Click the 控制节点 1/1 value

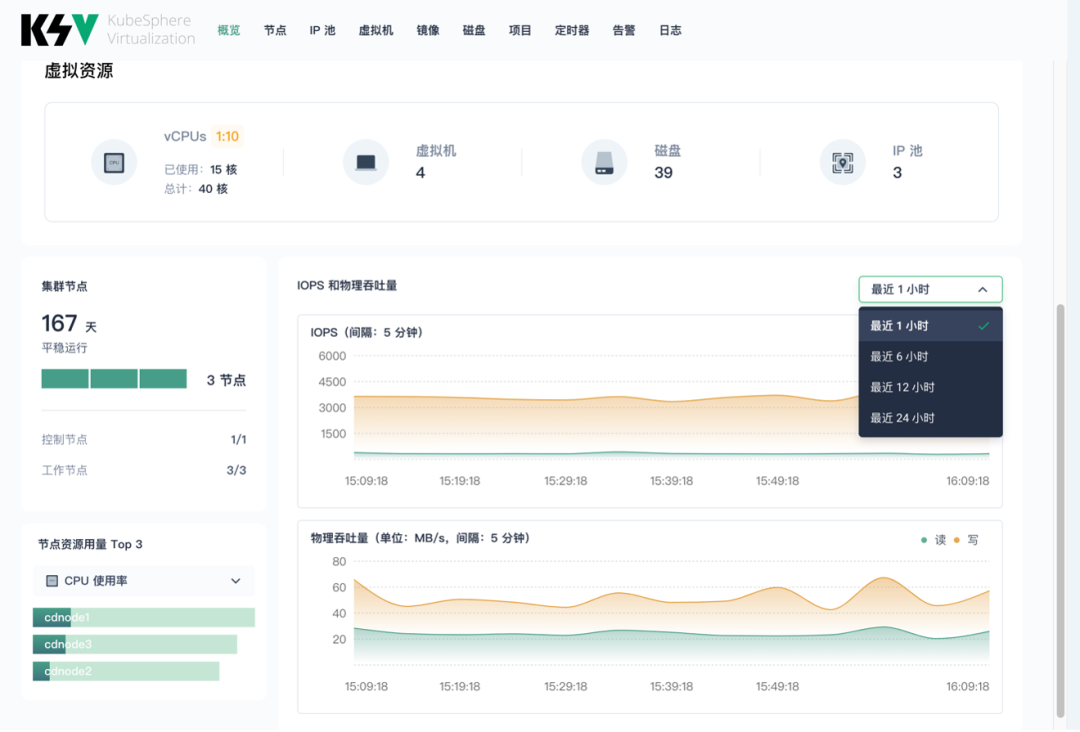[238, 439]
